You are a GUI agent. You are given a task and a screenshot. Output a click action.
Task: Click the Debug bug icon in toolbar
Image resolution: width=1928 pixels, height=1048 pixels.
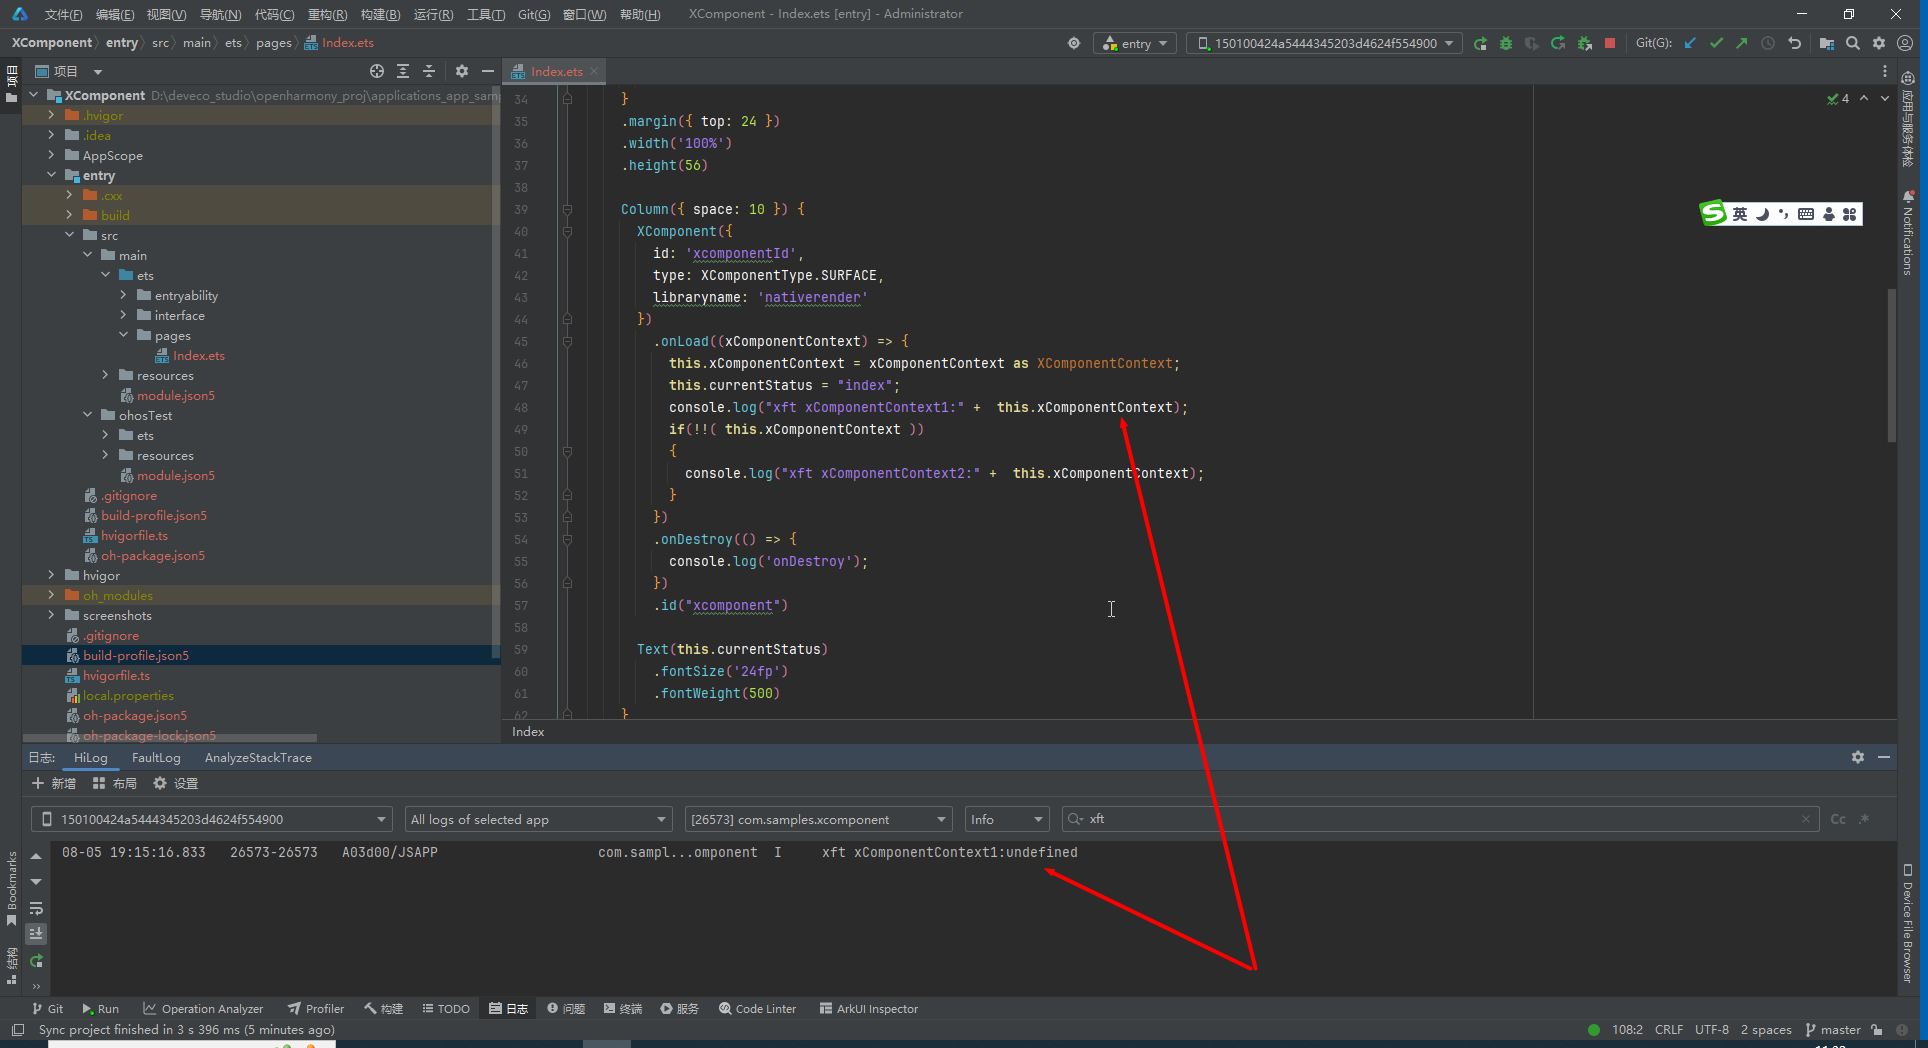point(1506,44)
